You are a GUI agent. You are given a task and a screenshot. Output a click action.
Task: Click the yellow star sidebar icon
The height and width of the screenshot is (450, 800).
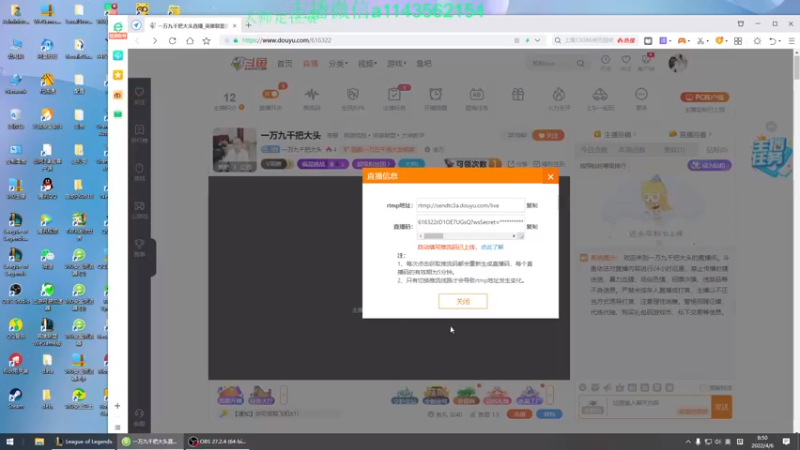click(x=118, y=75)
